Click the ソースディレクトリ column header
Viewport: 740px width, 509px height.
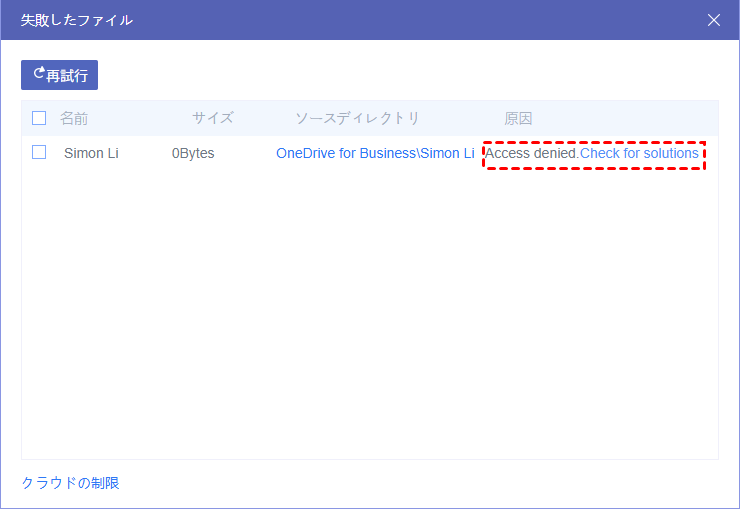358,118
